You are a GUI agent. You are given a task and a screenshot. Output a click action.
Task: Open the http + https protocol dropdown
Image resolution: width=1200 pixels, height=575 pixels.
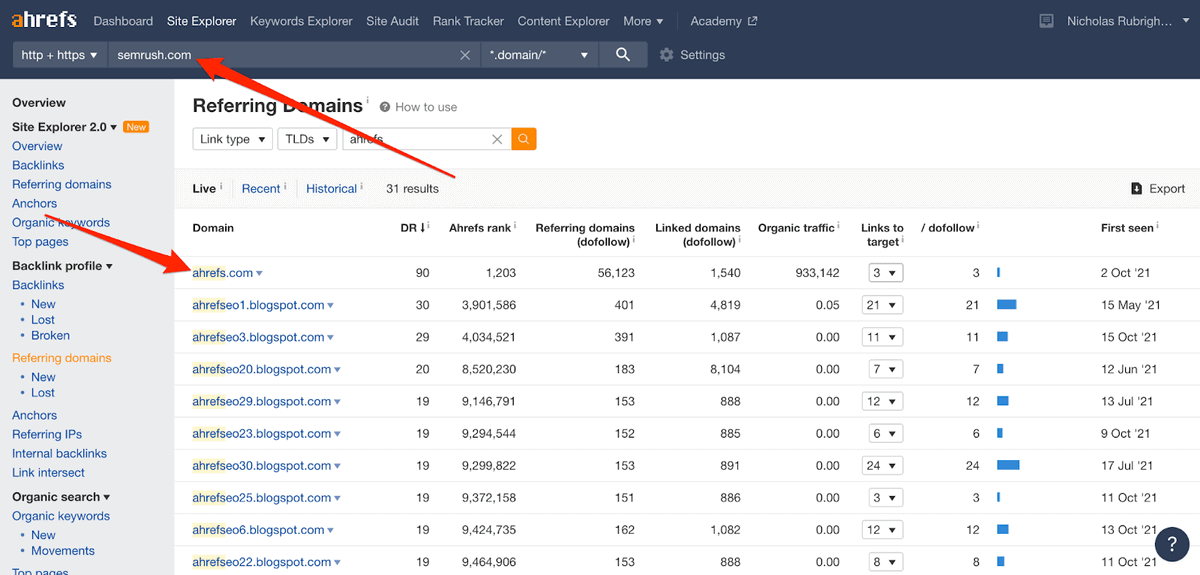60,55
